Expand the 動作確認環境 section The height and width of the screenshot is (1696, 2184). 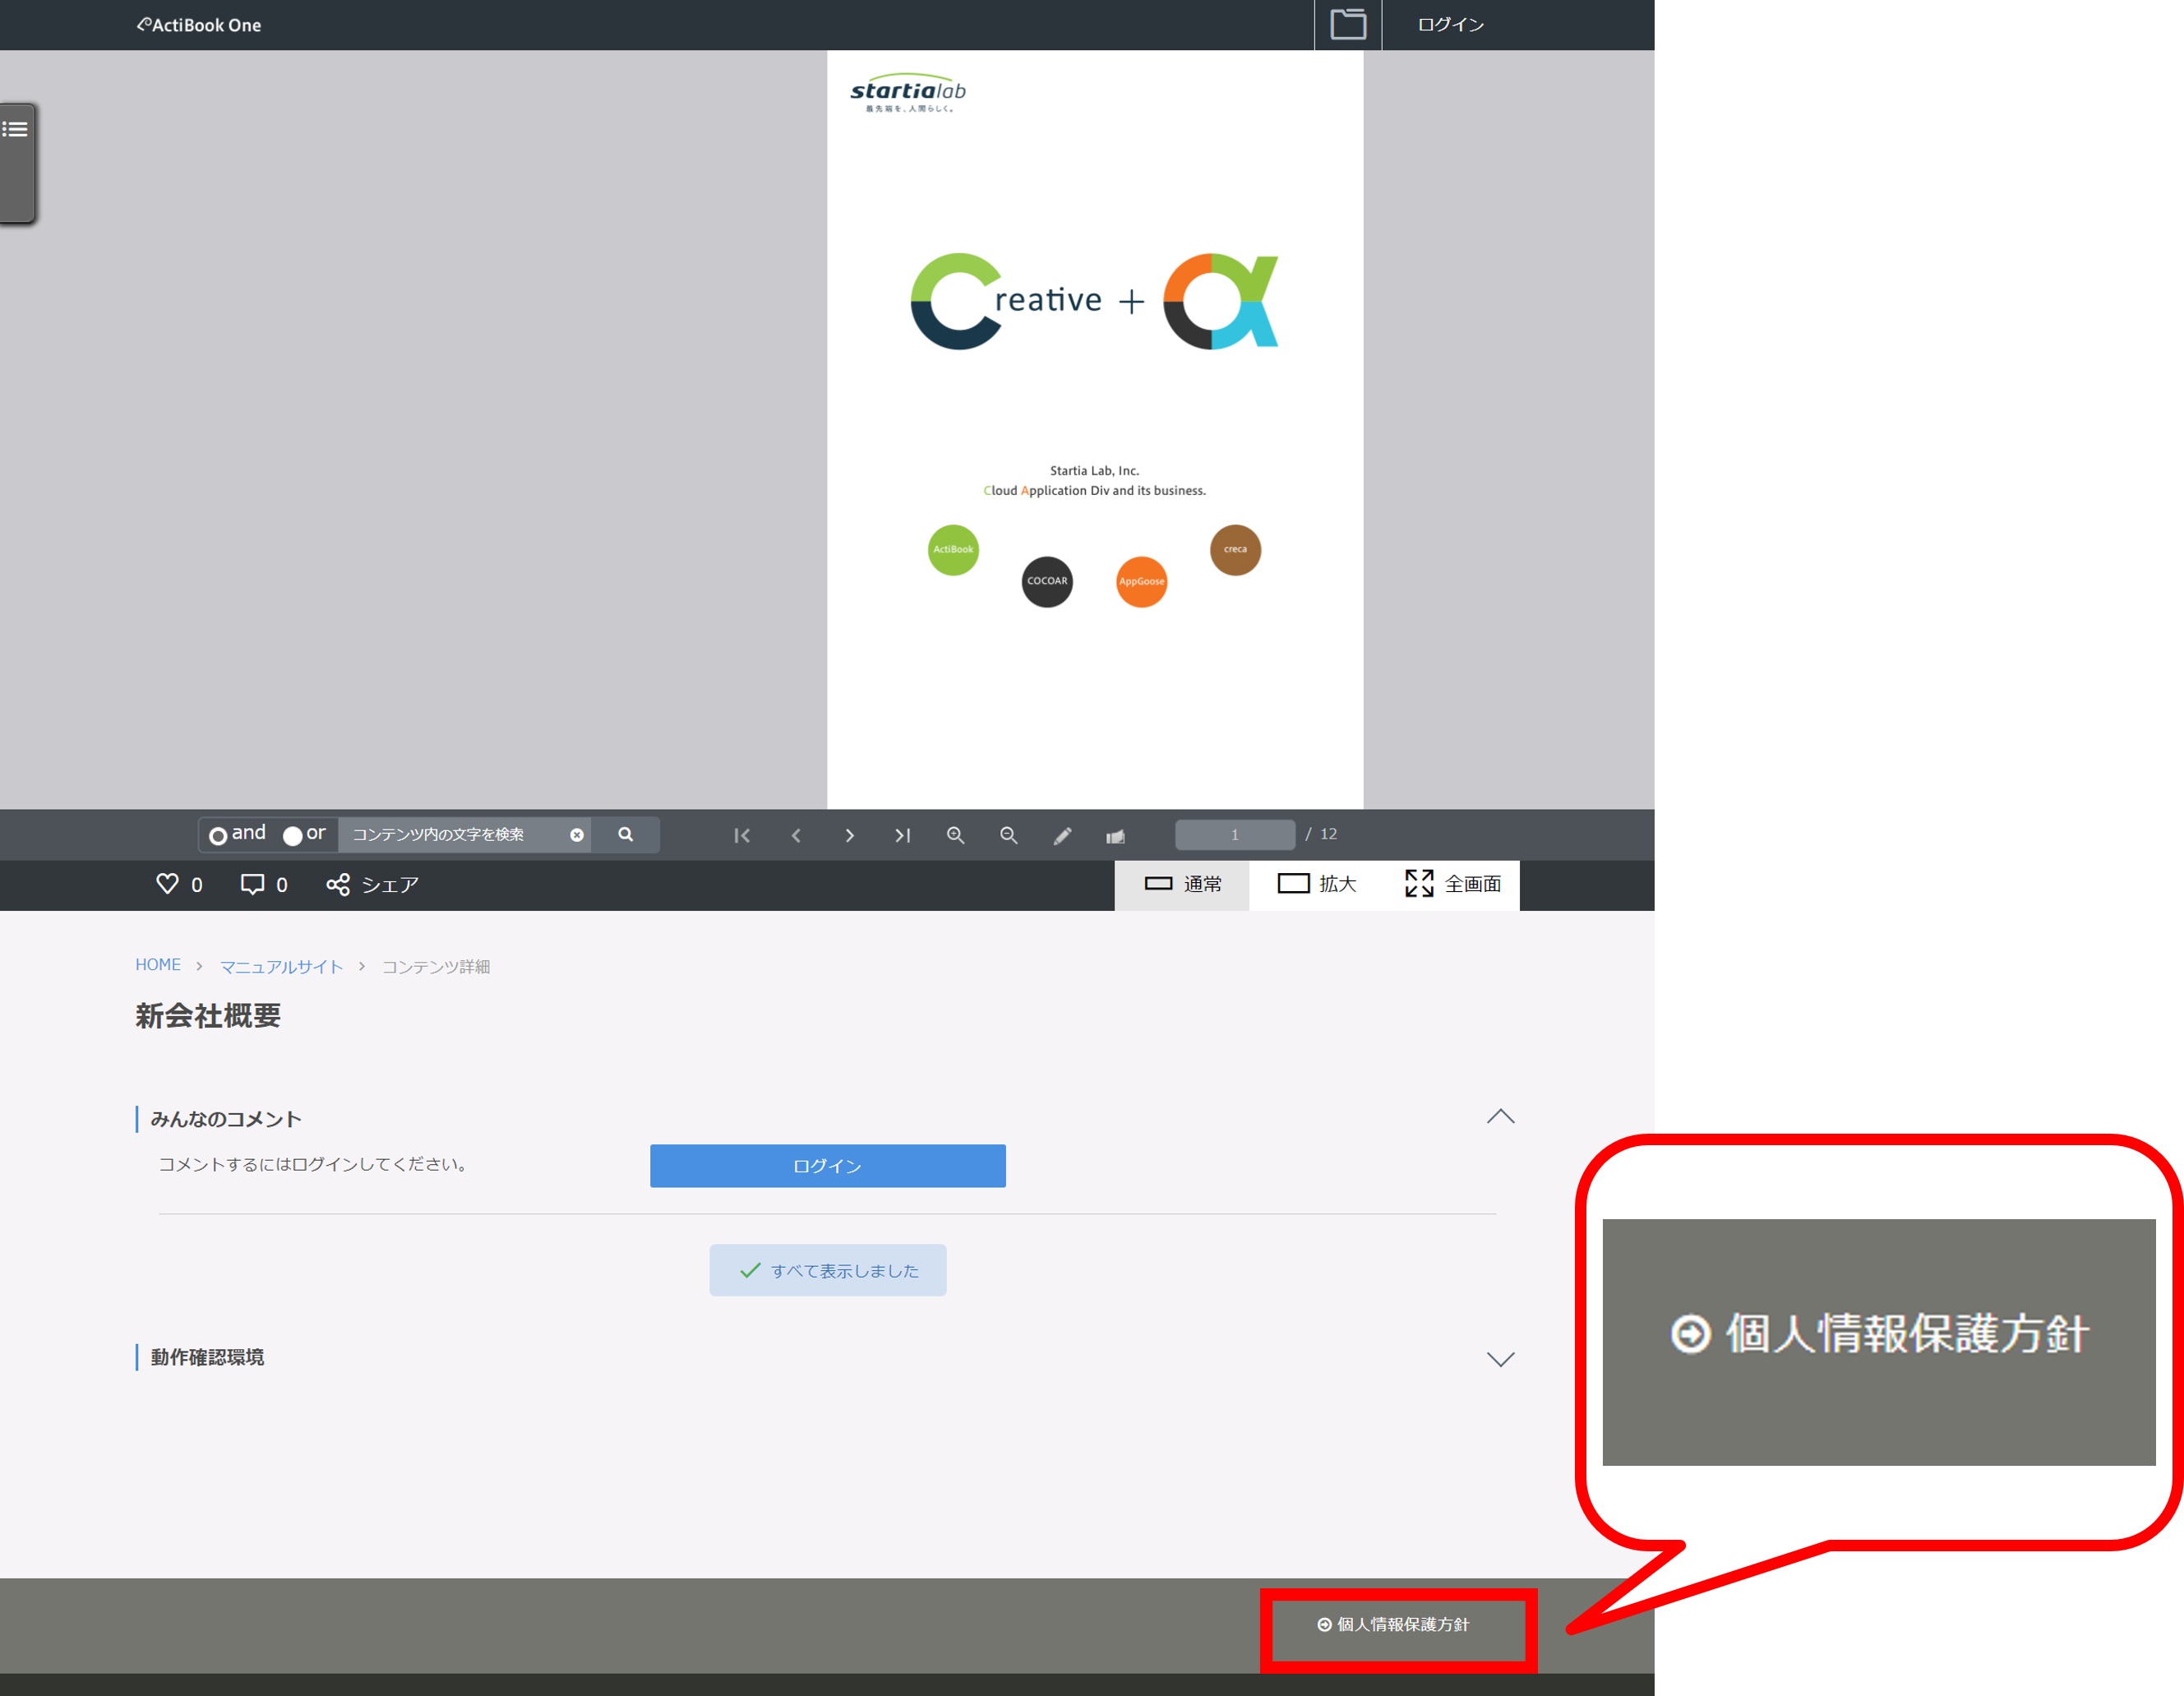(1500, 1359)
